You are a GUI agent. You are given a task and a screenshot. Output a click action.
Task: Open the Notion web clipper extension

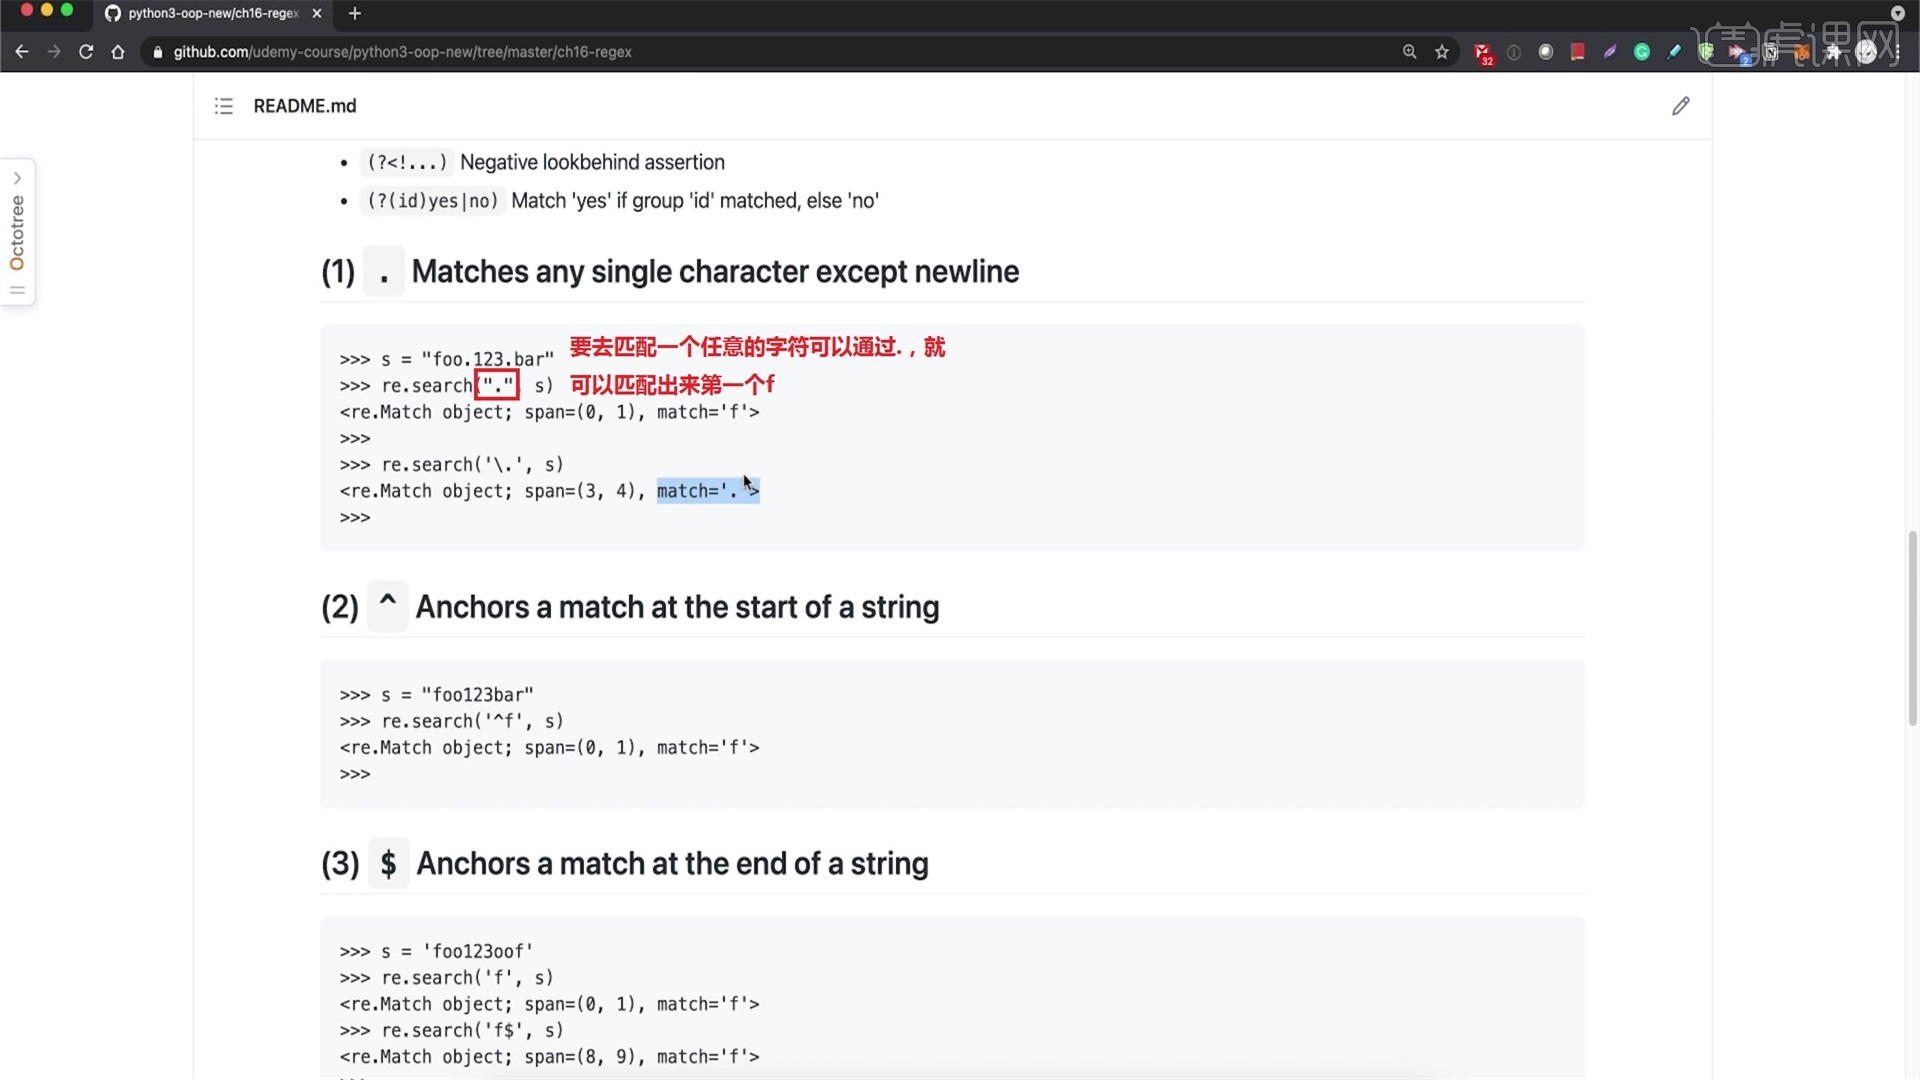coord(1770,52)
